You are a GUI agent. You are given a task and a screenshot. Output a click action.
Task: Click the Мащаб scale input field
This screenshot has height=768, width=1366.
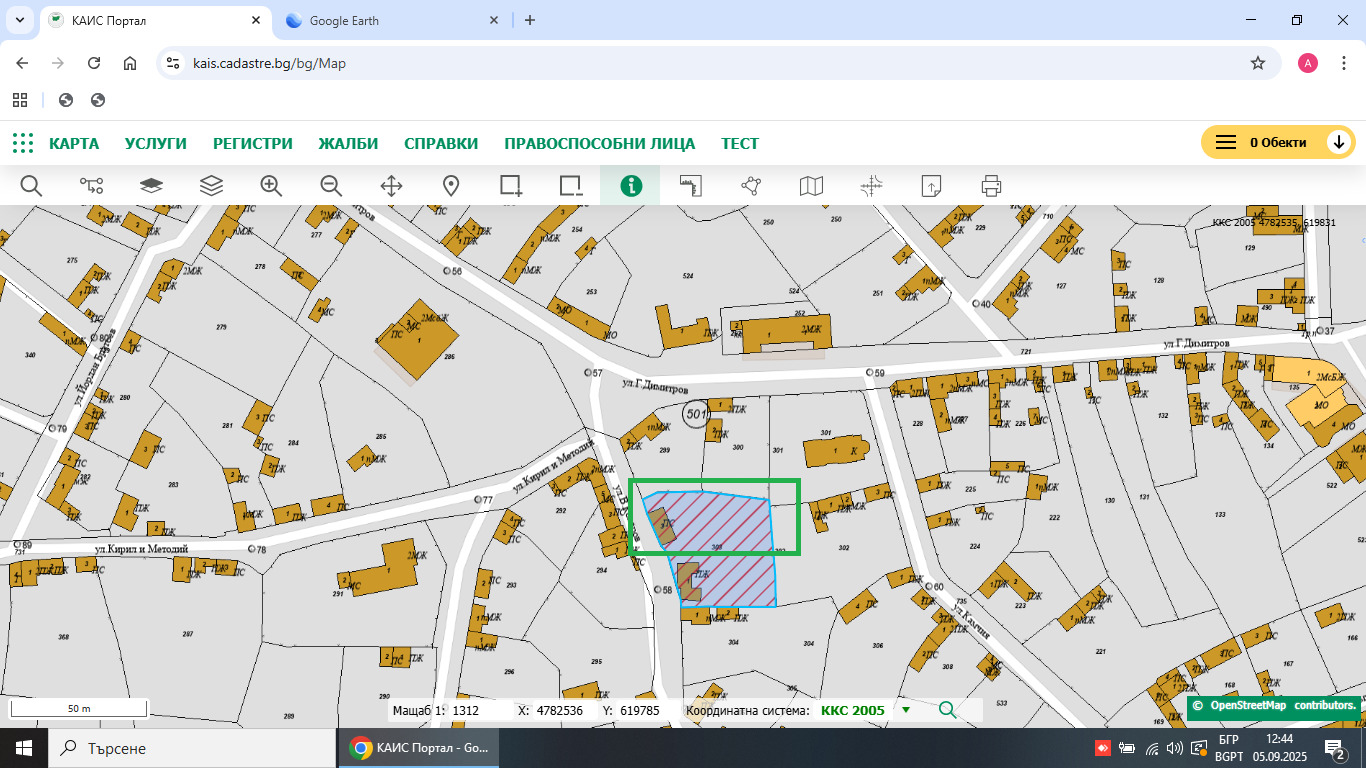pos(478,710)
